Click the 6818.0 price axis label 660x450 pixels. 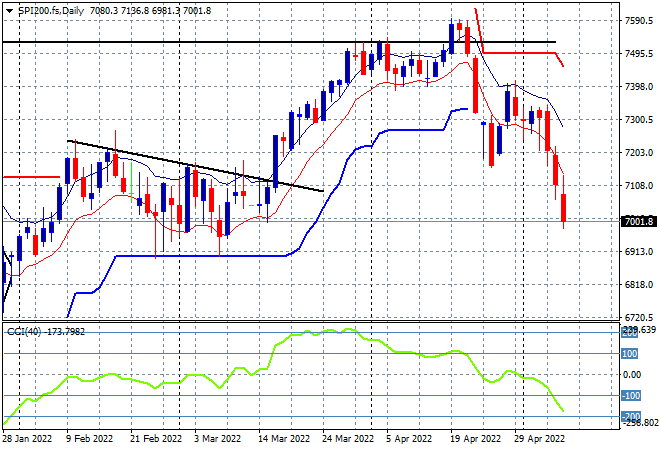pyautogui.click(x=639, y=285)
